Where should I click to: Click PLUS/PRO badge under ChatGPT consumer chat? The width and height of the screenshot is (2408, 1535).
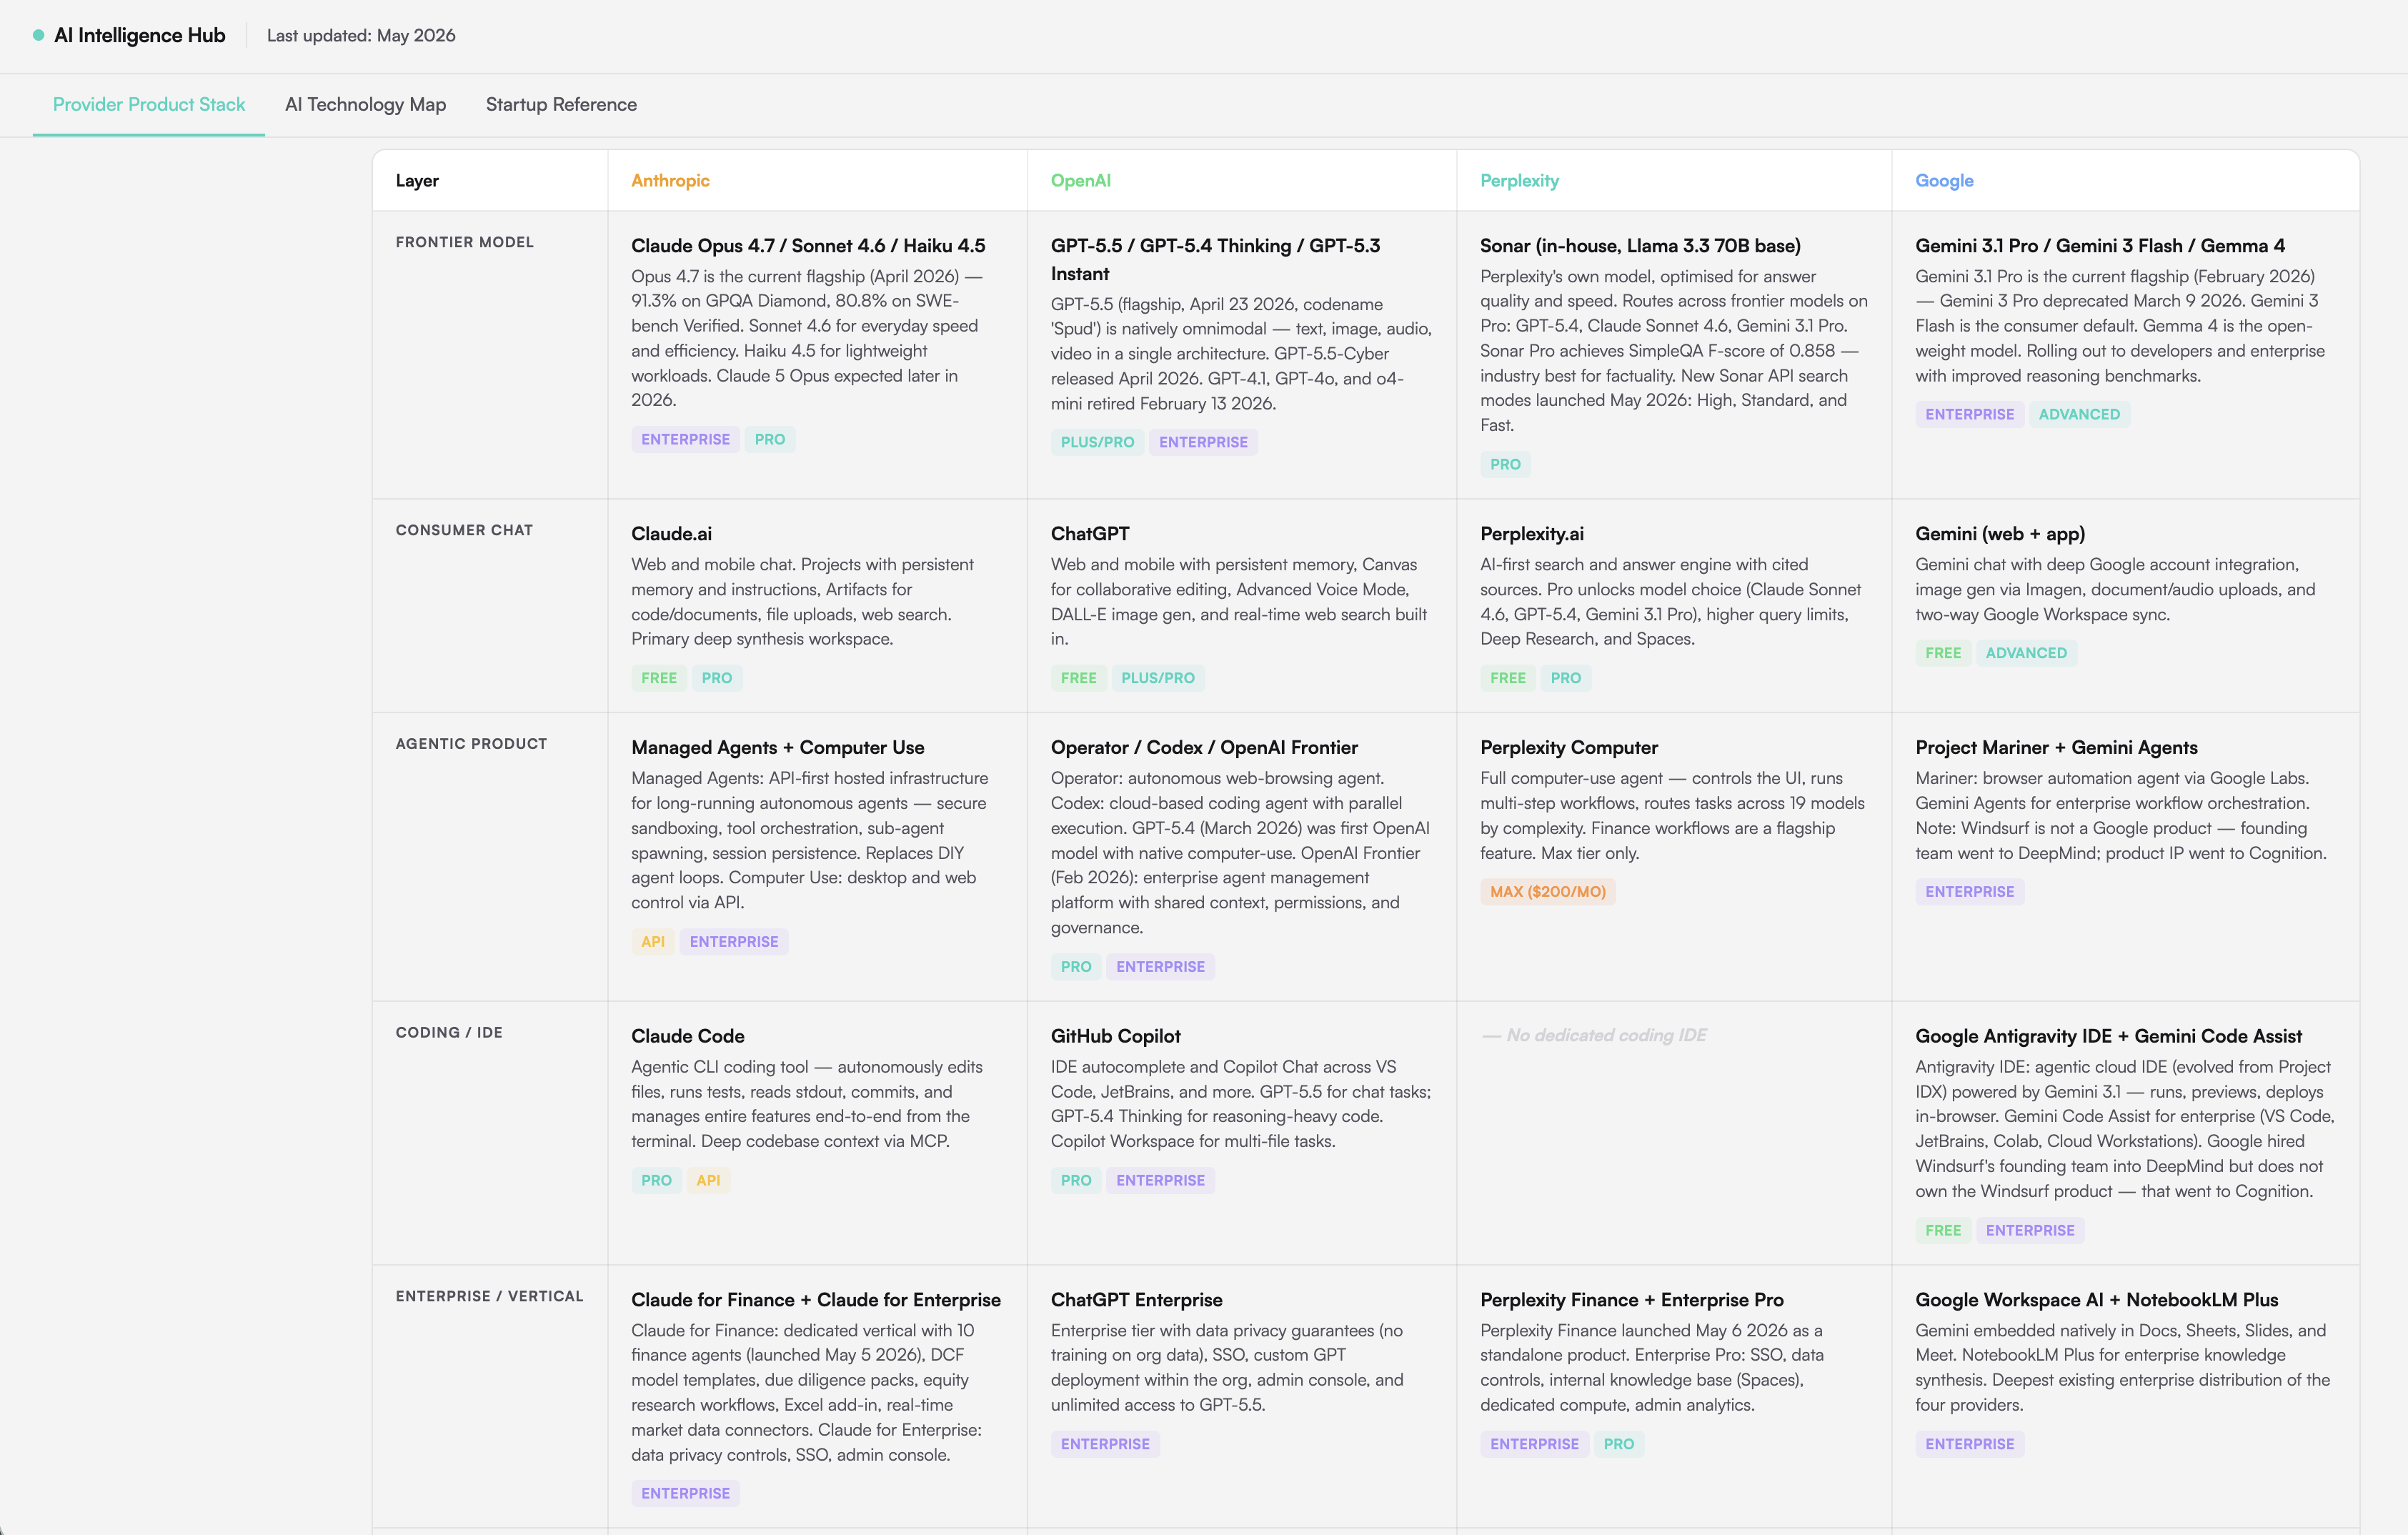[1157, 678]
